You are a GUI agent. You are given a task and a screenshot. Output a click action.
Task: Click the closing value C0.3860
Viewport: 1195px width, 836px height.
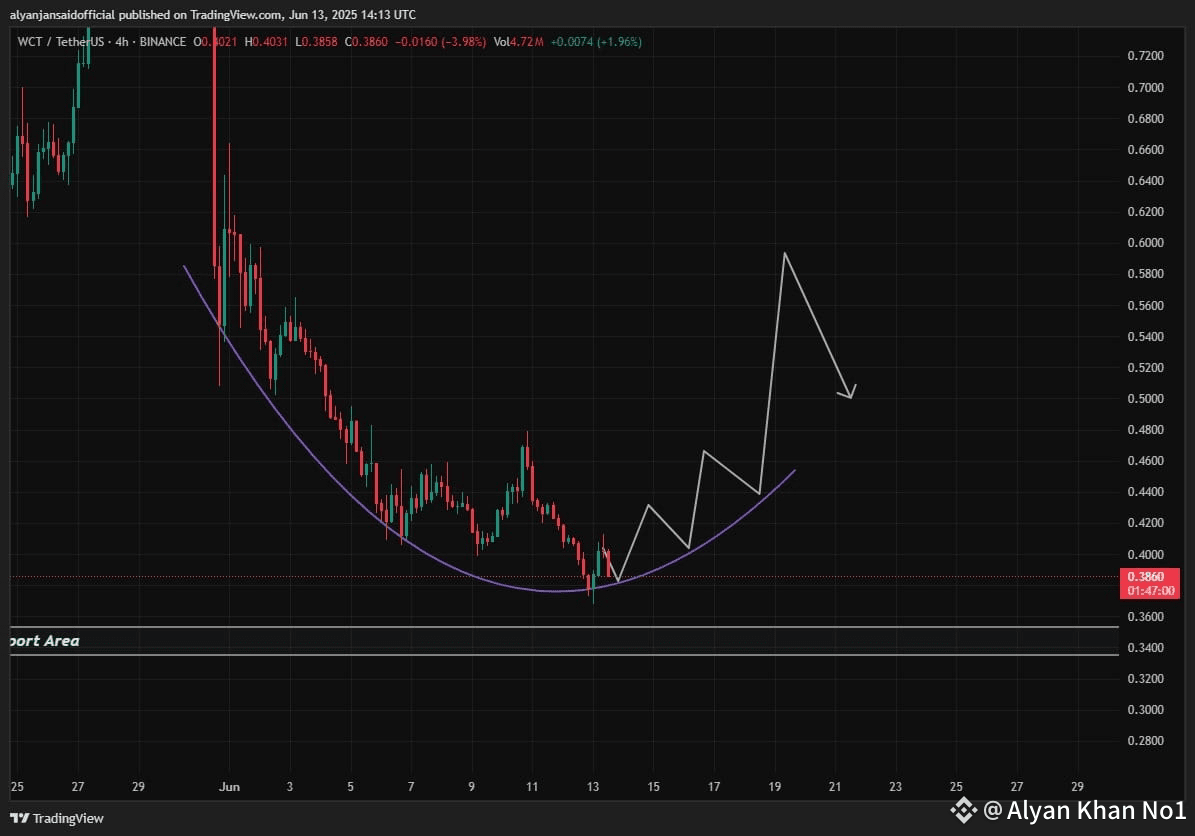tap(367, 41)
